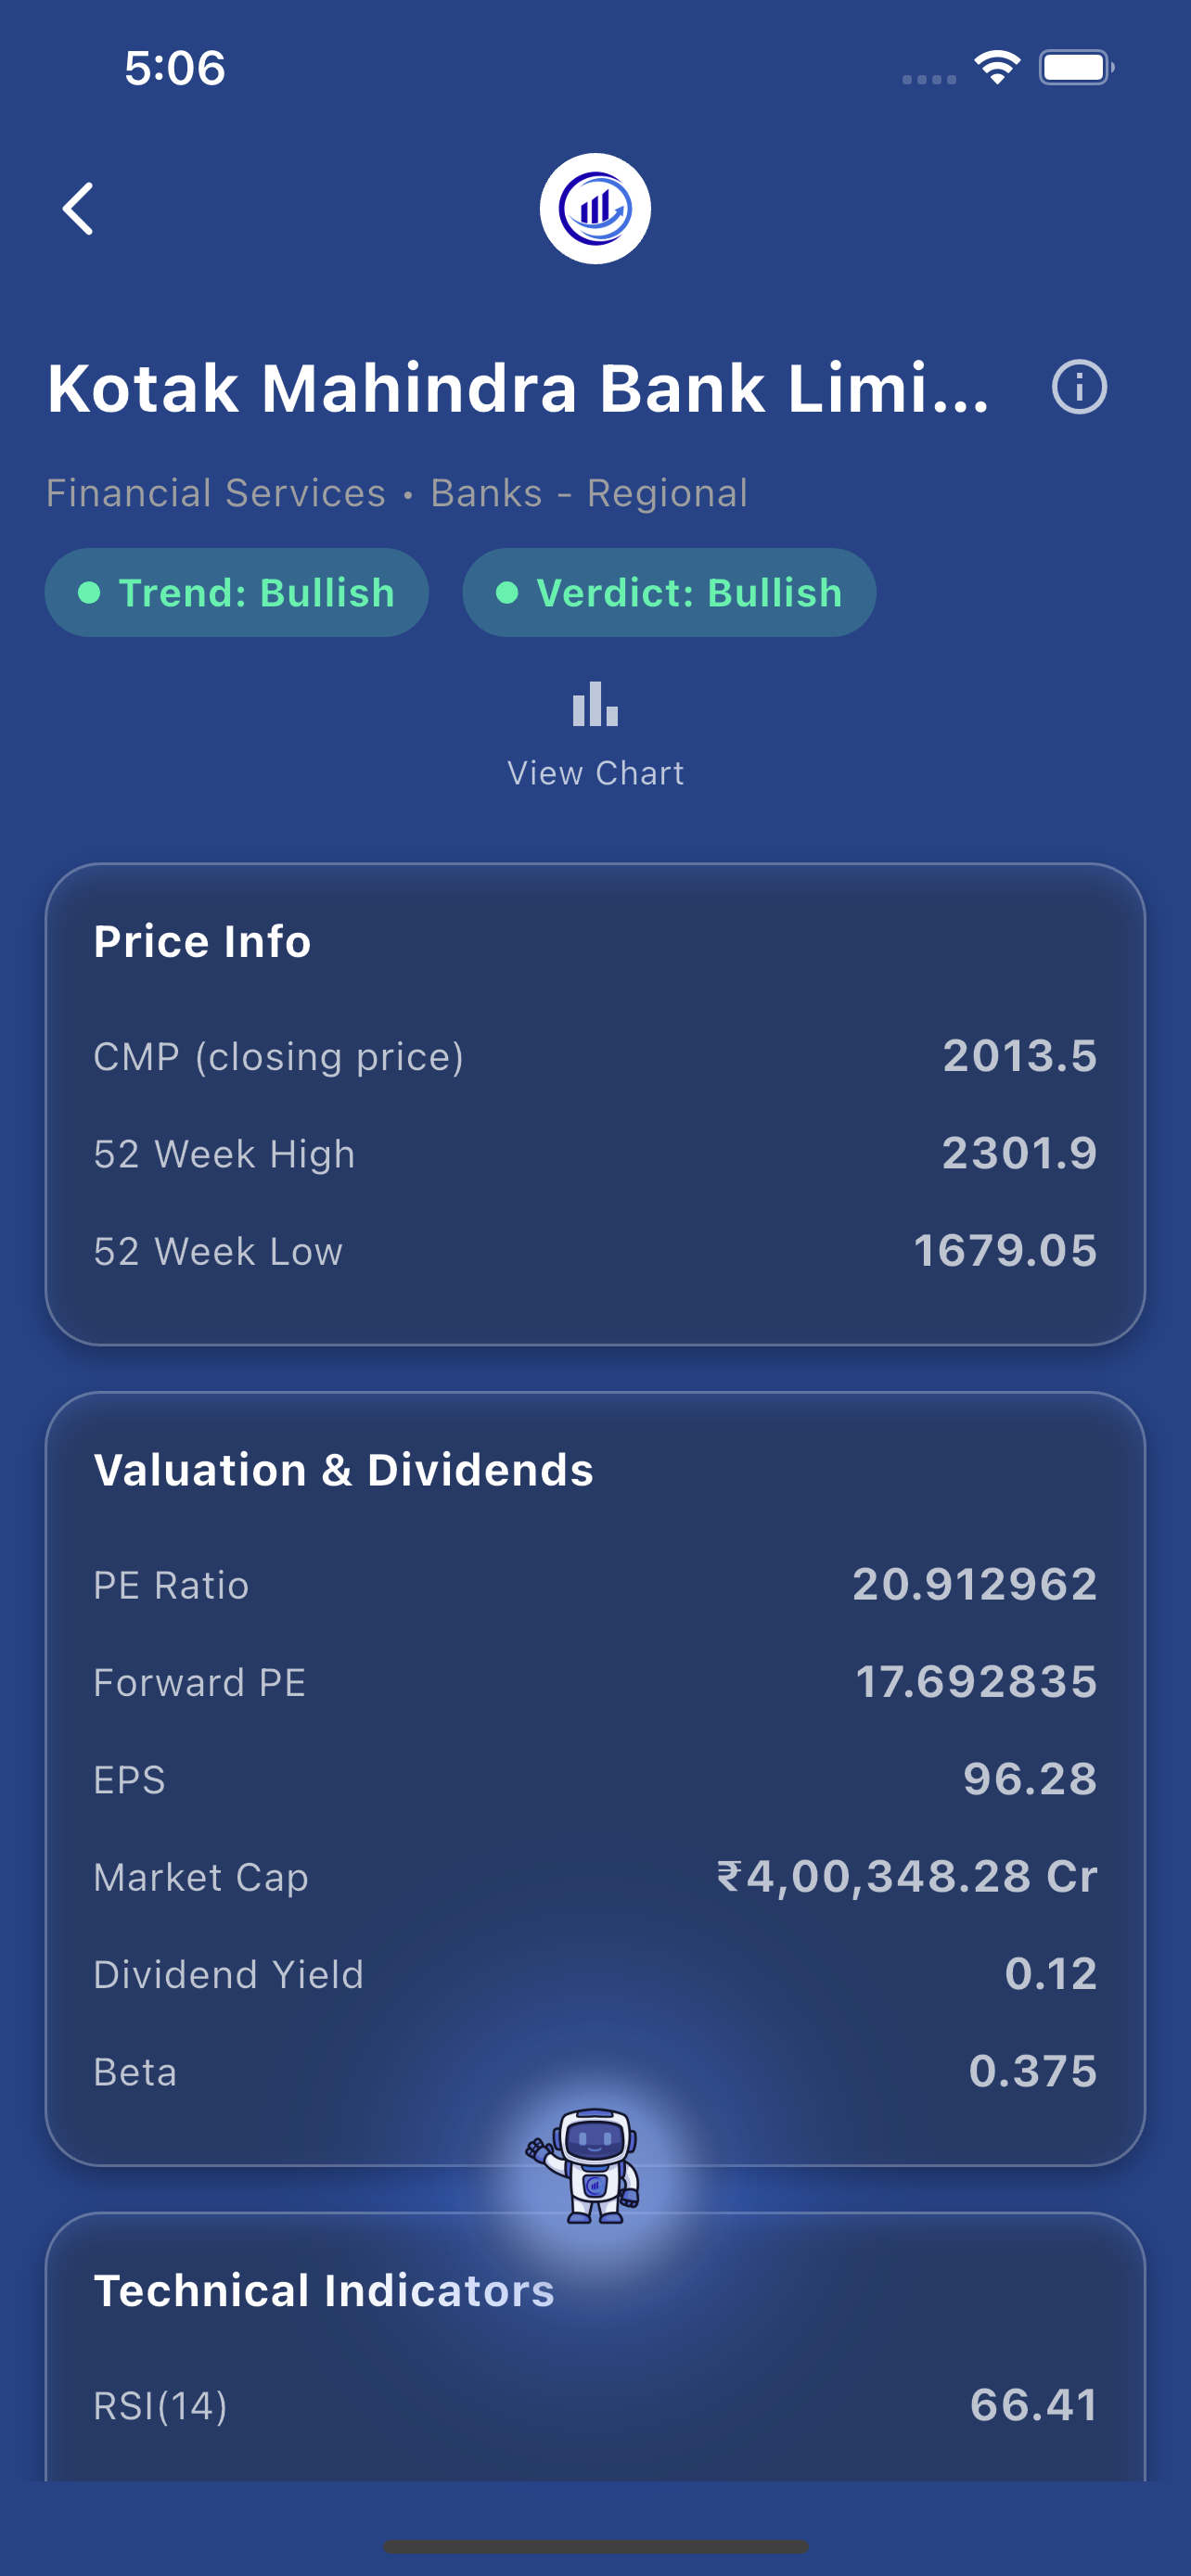The width and height of the screenshot is (1191, 2576).
Task: Tap the Wi-Fi status icon
Action: (x=996, y=68)
